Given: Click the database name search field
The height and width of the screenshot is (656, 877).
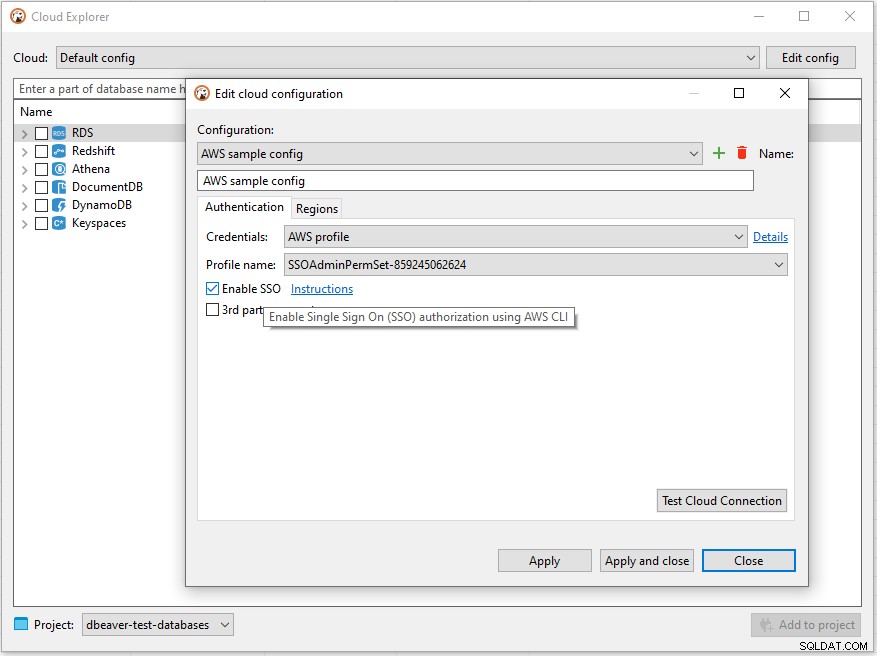Looking at the screenshot, I should (100, 89).
